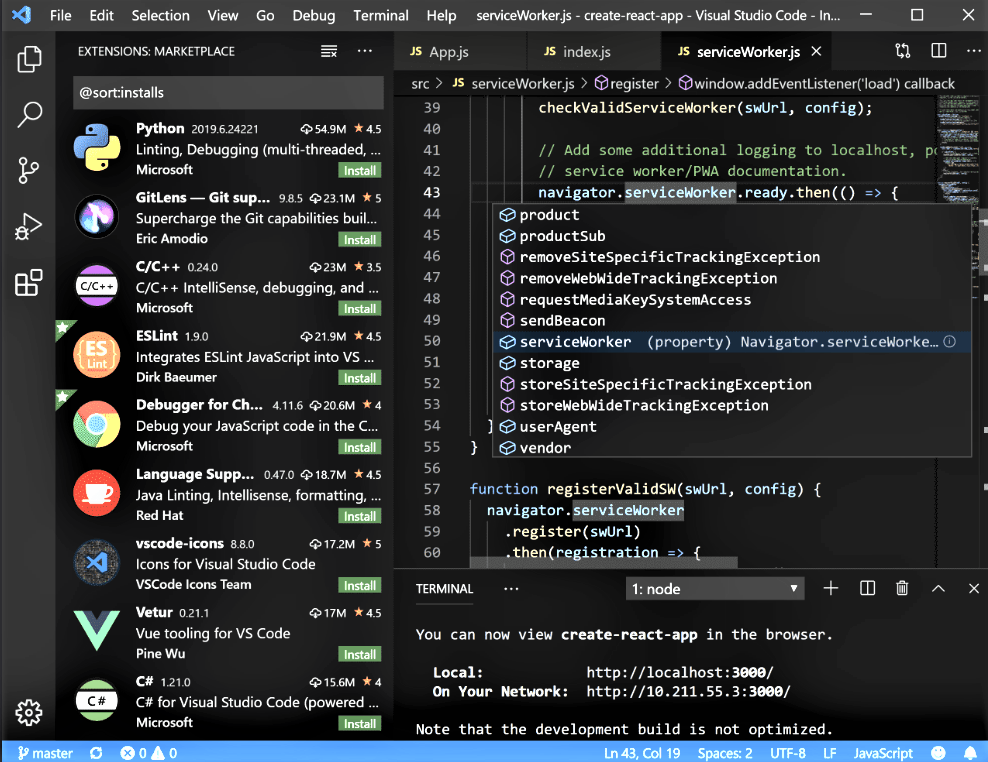Image resolution: width=988 pixels, height=762 pixels.
Task: Open the File menu
Action: (60, 15)
